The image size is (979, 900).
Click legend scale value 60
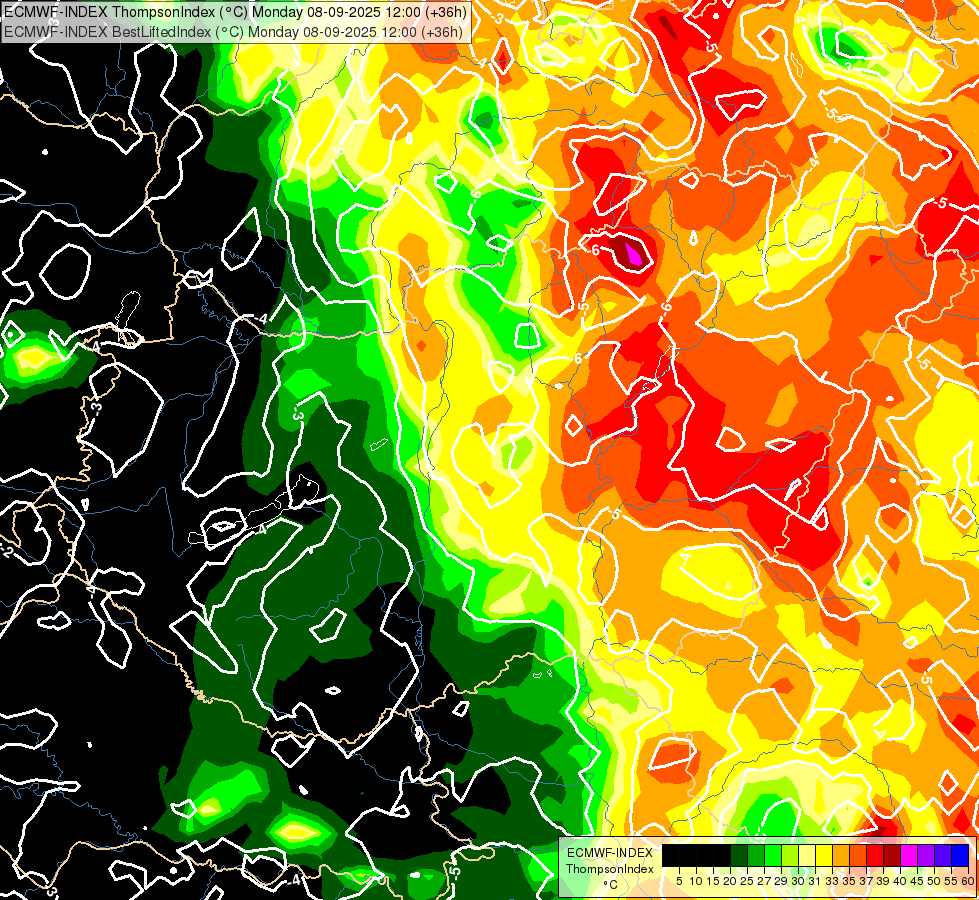pyautogui.click(x=968, y=881)
